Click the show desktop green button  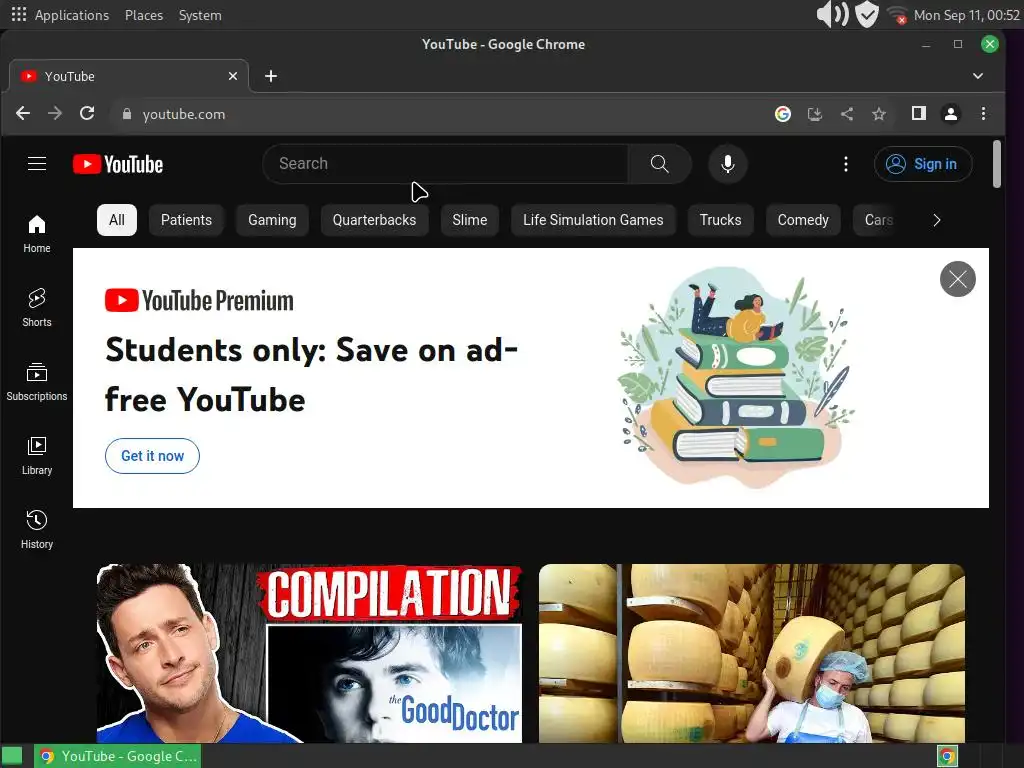pos(12,756)
